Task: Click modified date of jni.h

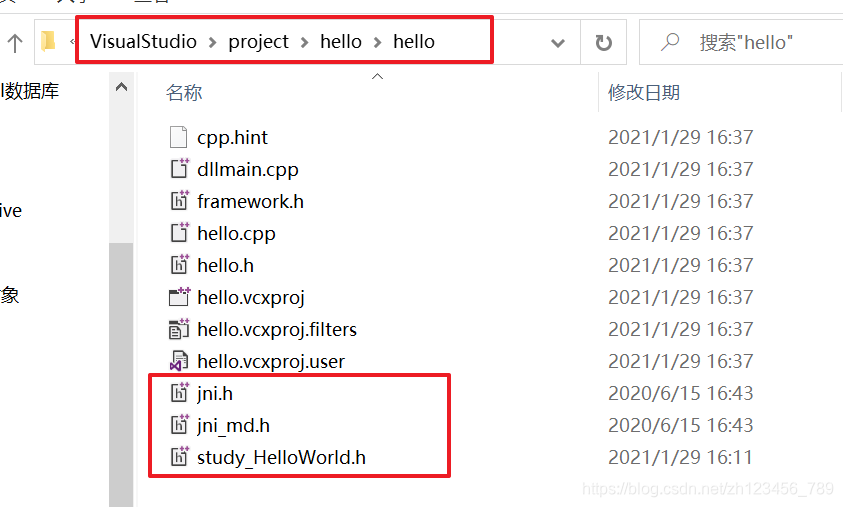Action: pyautogui.click(x=681, y=394)
